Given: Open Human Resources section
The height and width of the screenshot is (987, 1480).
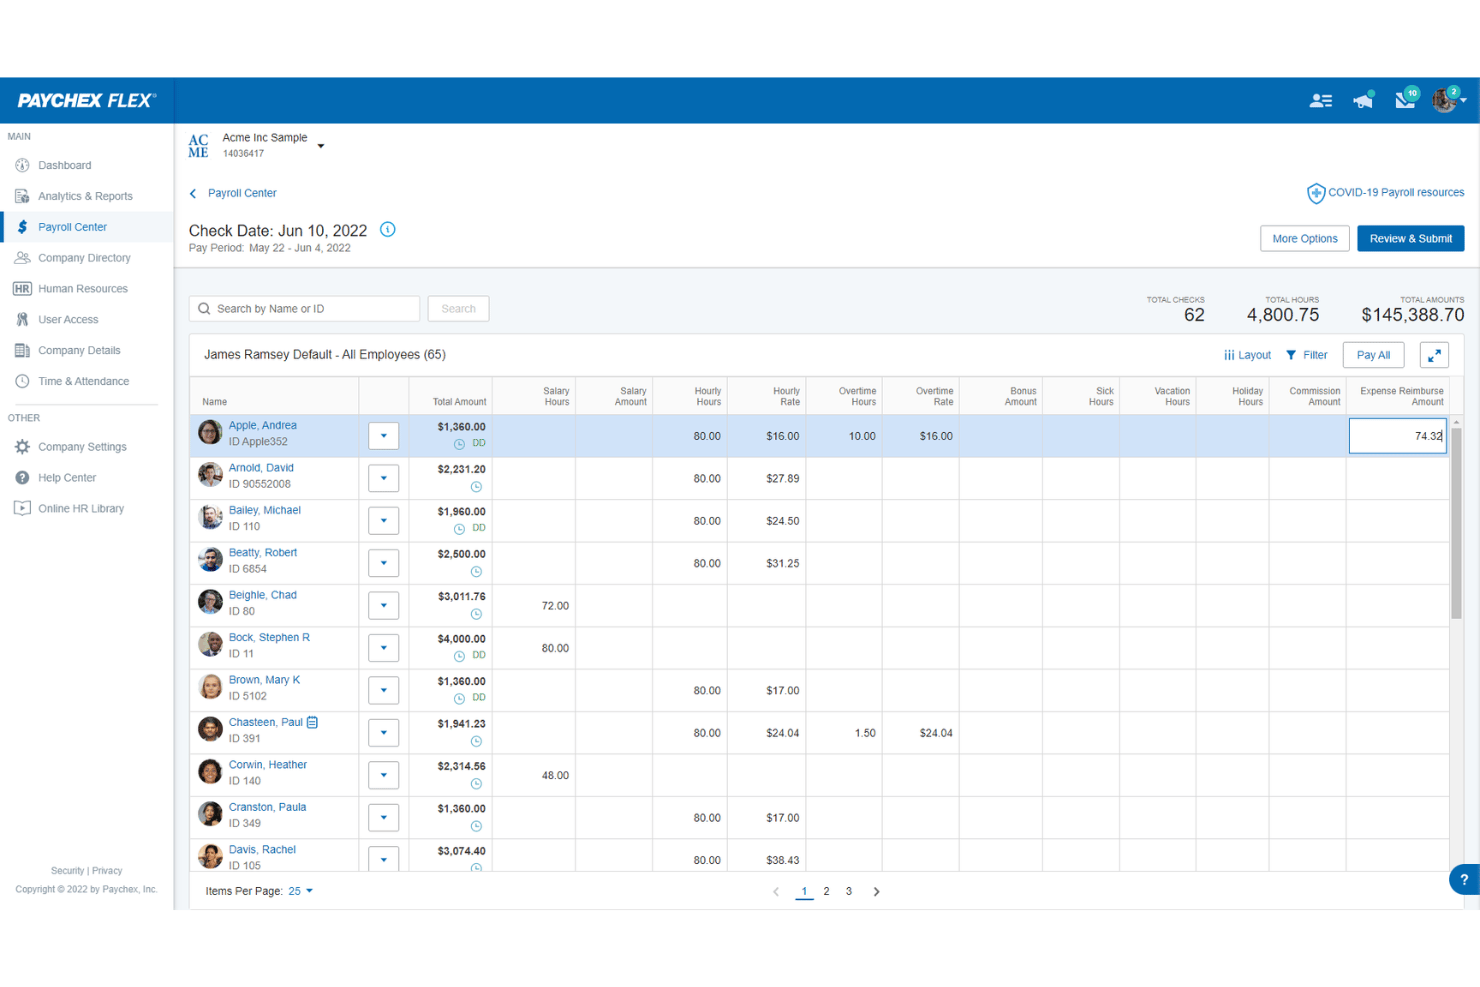Looking at the screenshot, I should click(83, 289).
